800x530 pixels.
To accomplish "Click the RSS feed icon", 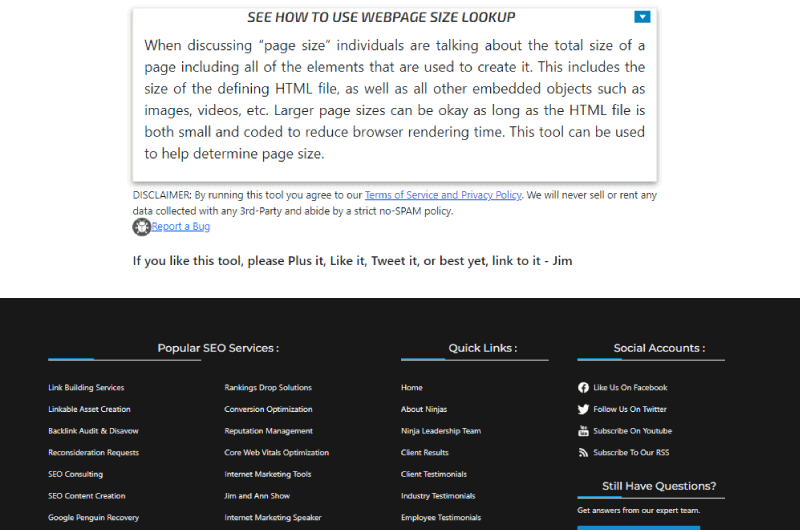I will click(x=583, y=452).
